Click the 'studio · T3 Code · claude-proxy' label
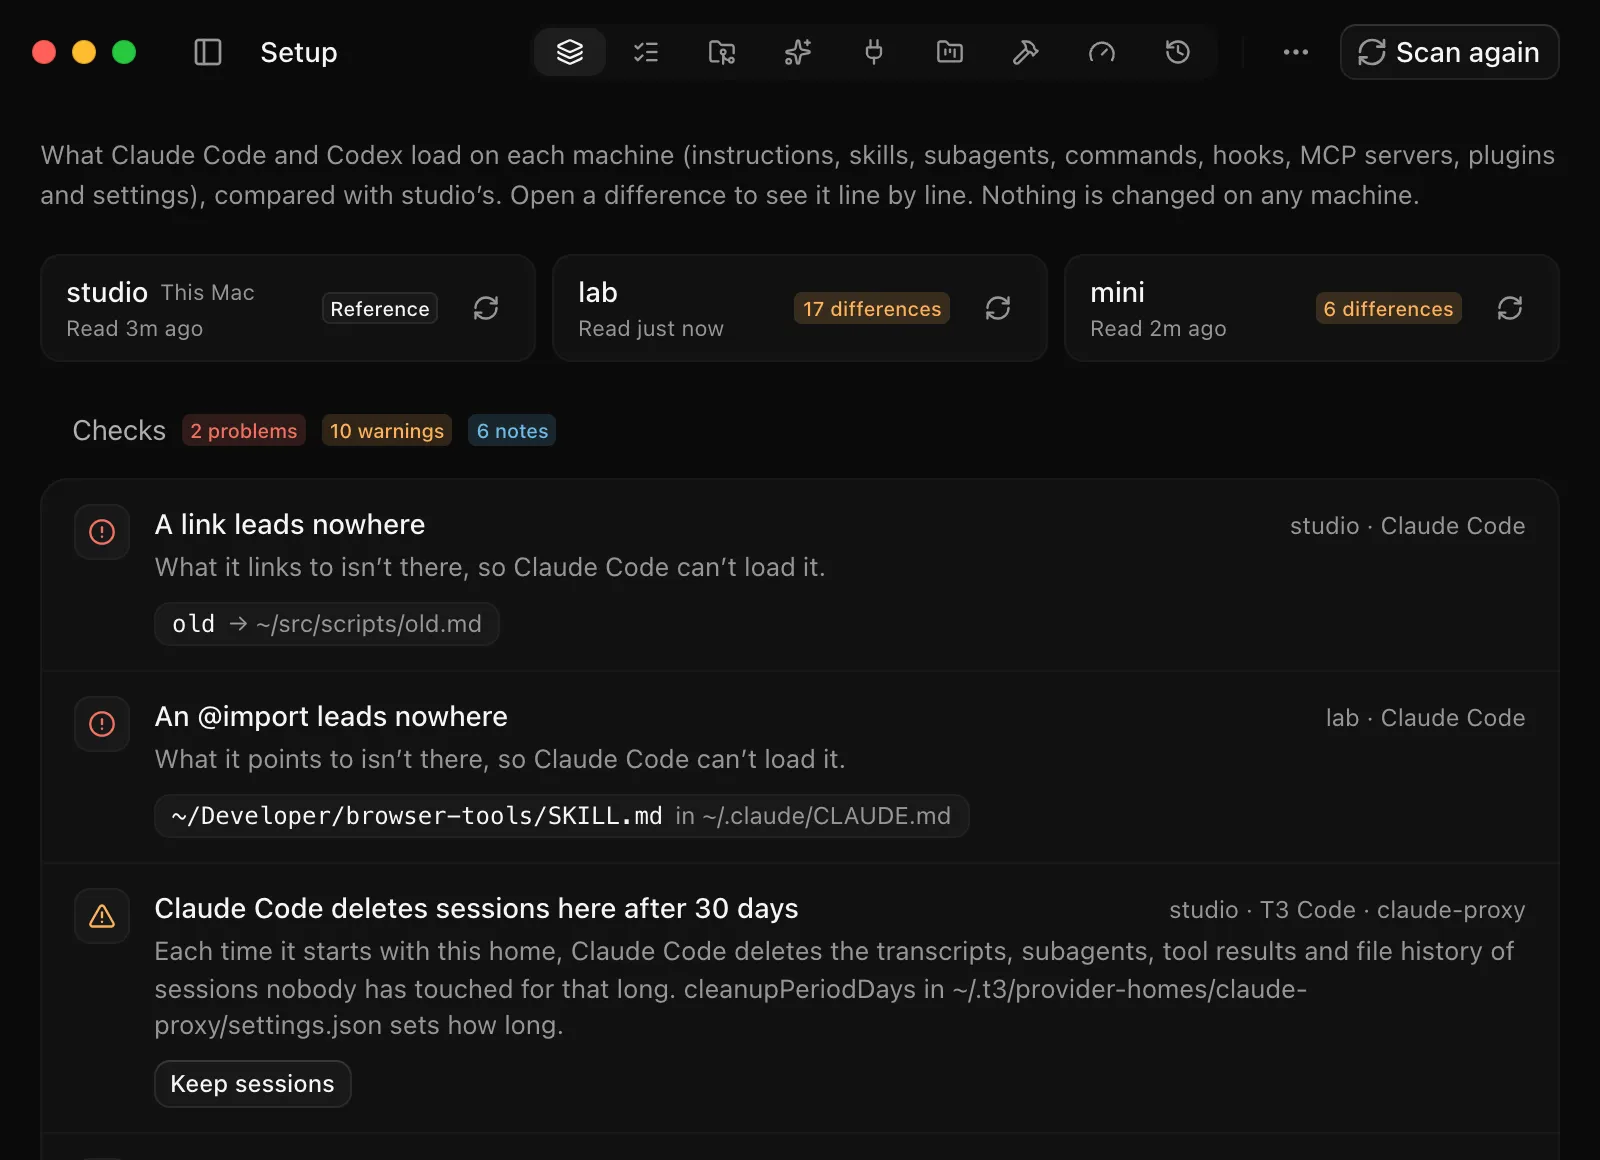The width and height of the screenshot is (1600, 1160). 1347,910
